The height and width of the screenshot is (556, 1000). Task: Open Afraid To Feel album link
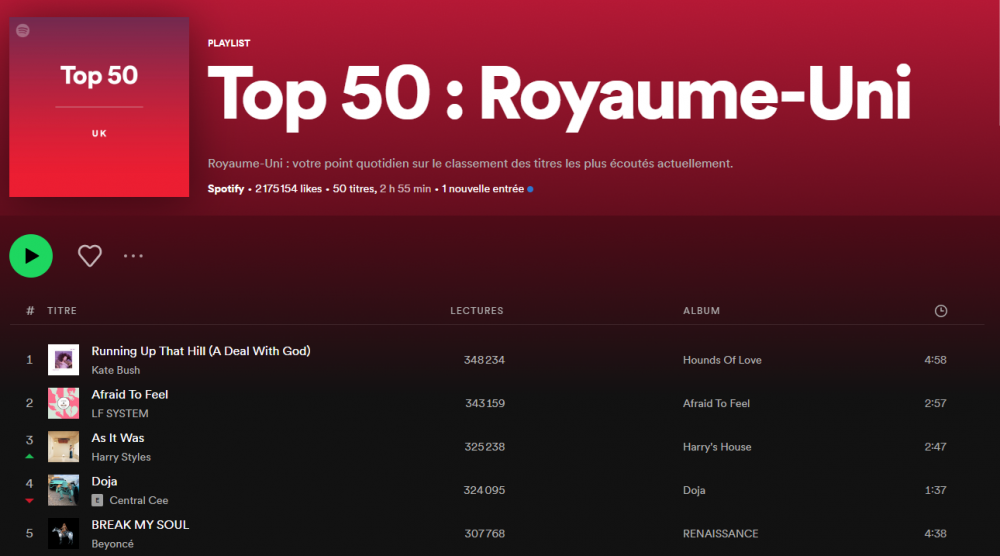[716, 403]
